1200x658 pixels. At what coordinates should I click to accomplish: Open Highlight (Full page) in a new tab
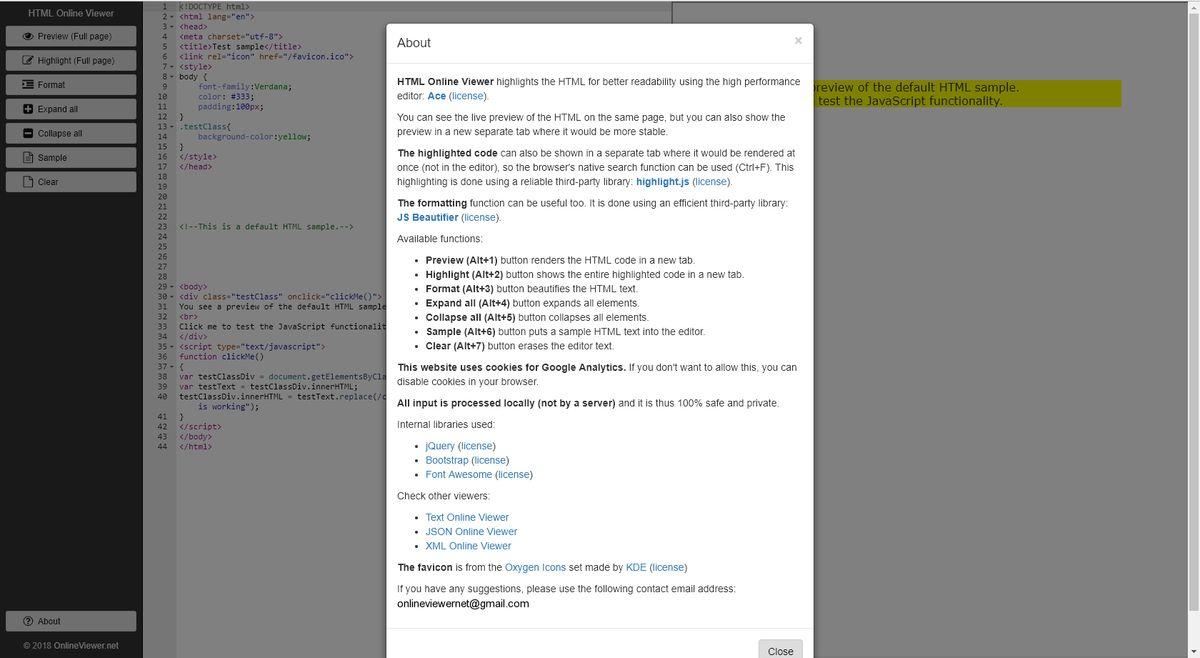70,60
